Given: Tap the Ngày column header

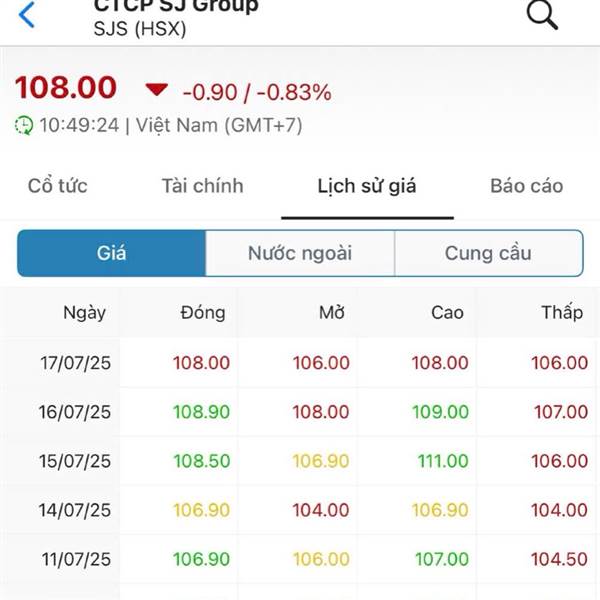Looking at the screenshot, I should click(x=85, y=313).
